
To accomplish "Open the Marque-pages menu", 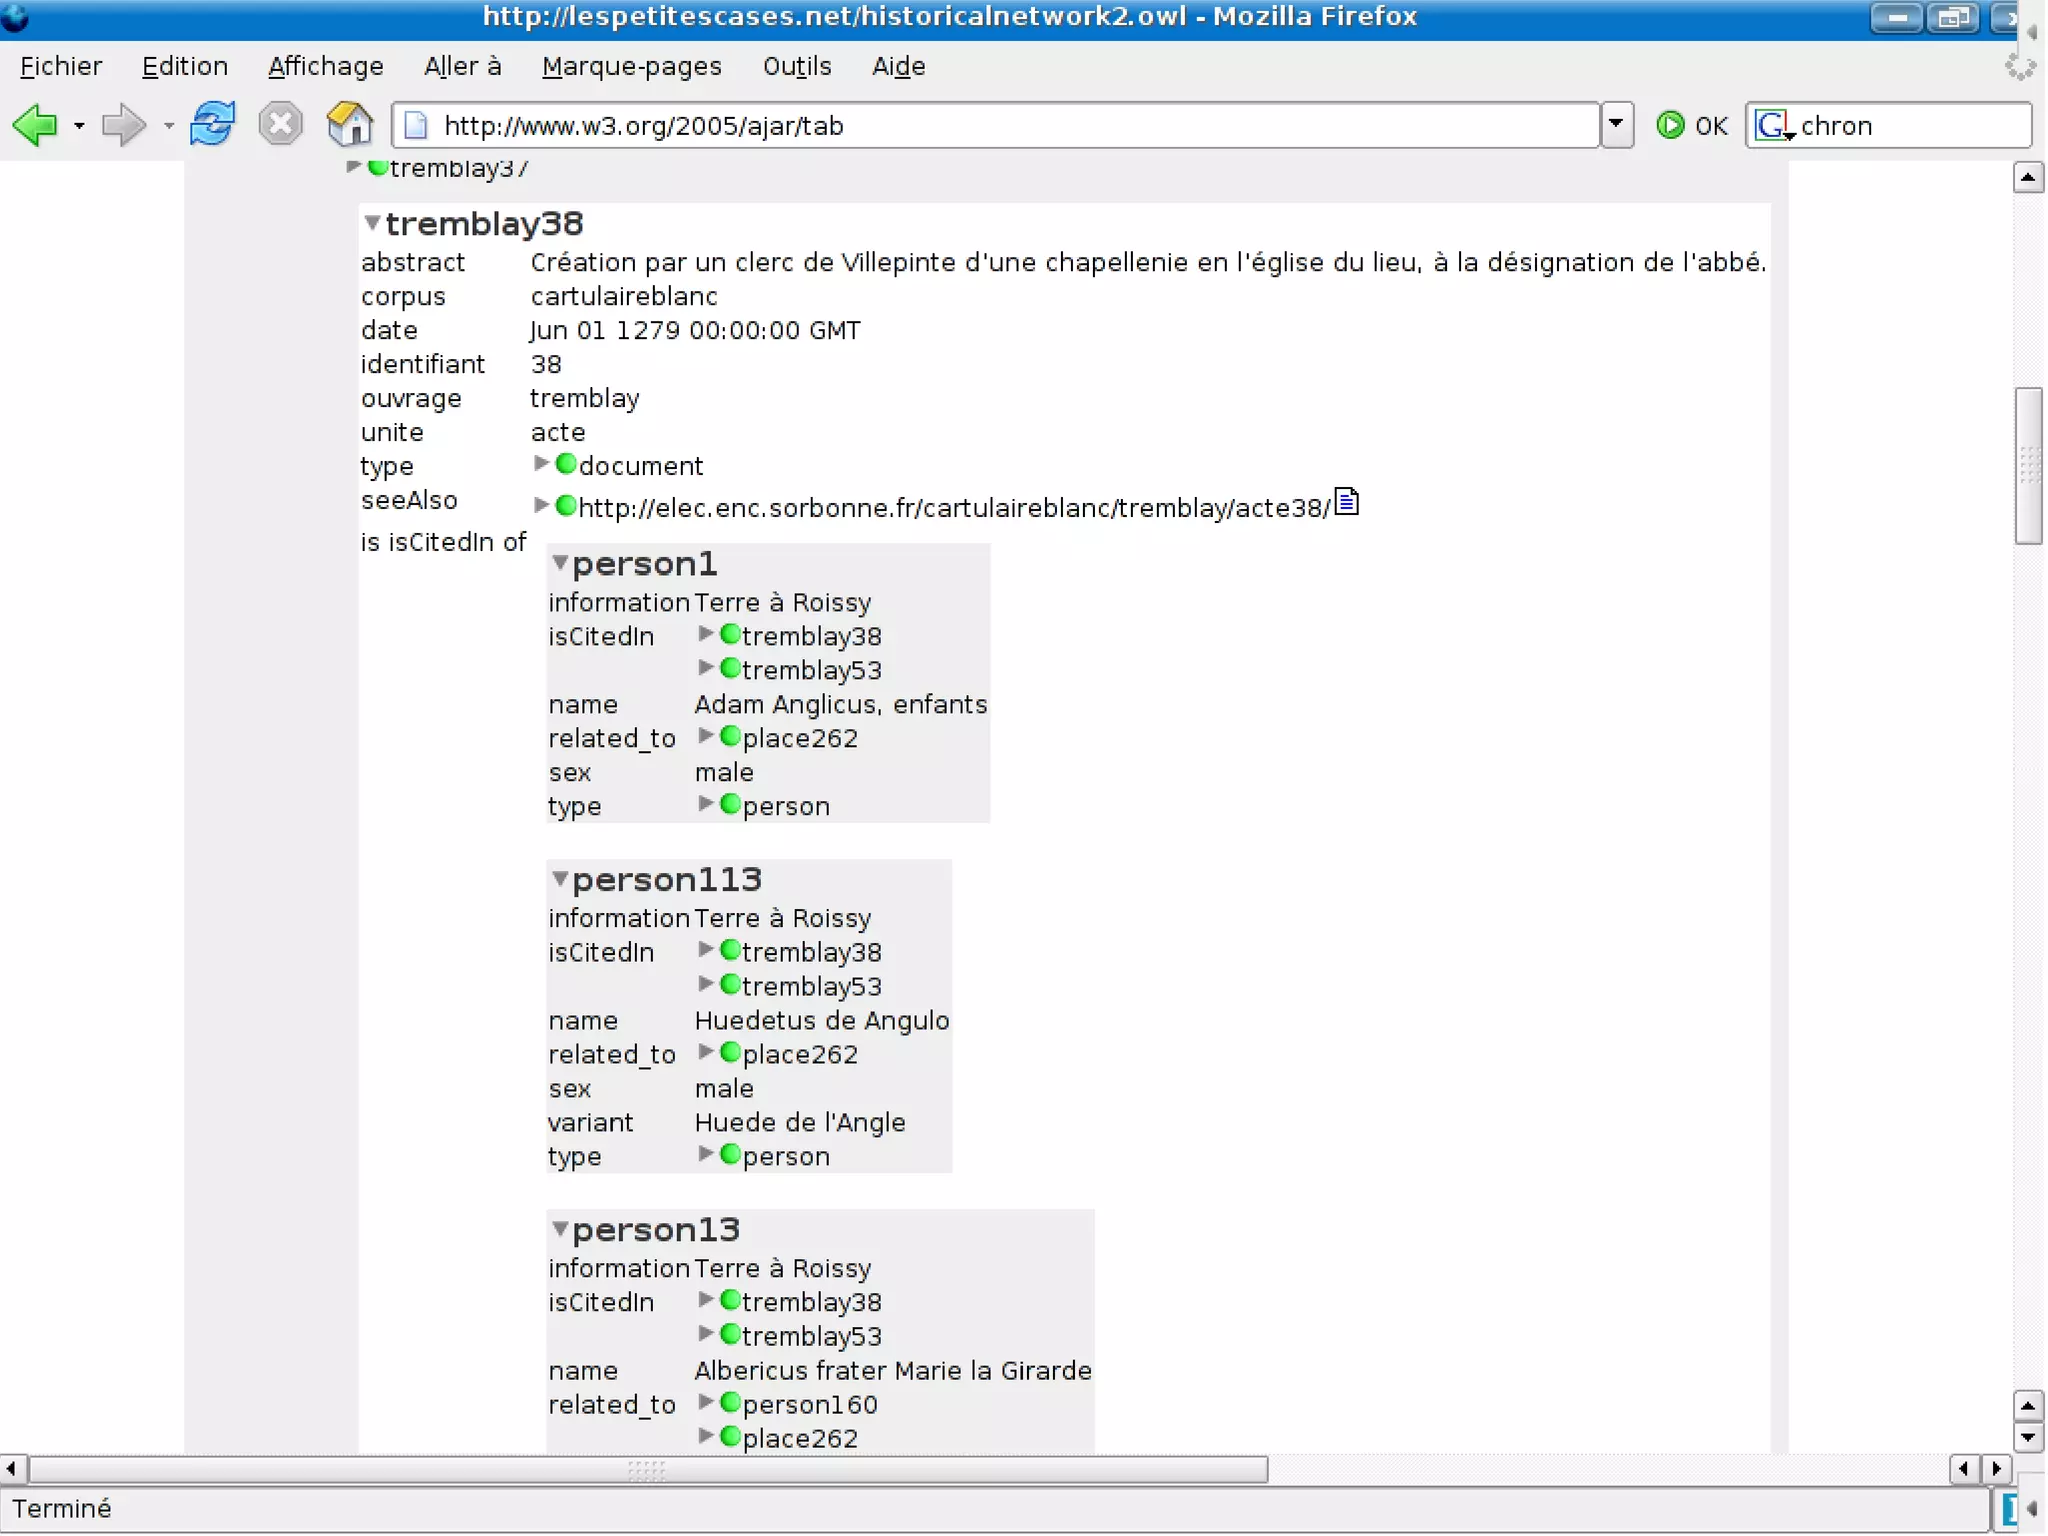I will tap(631, 67).
